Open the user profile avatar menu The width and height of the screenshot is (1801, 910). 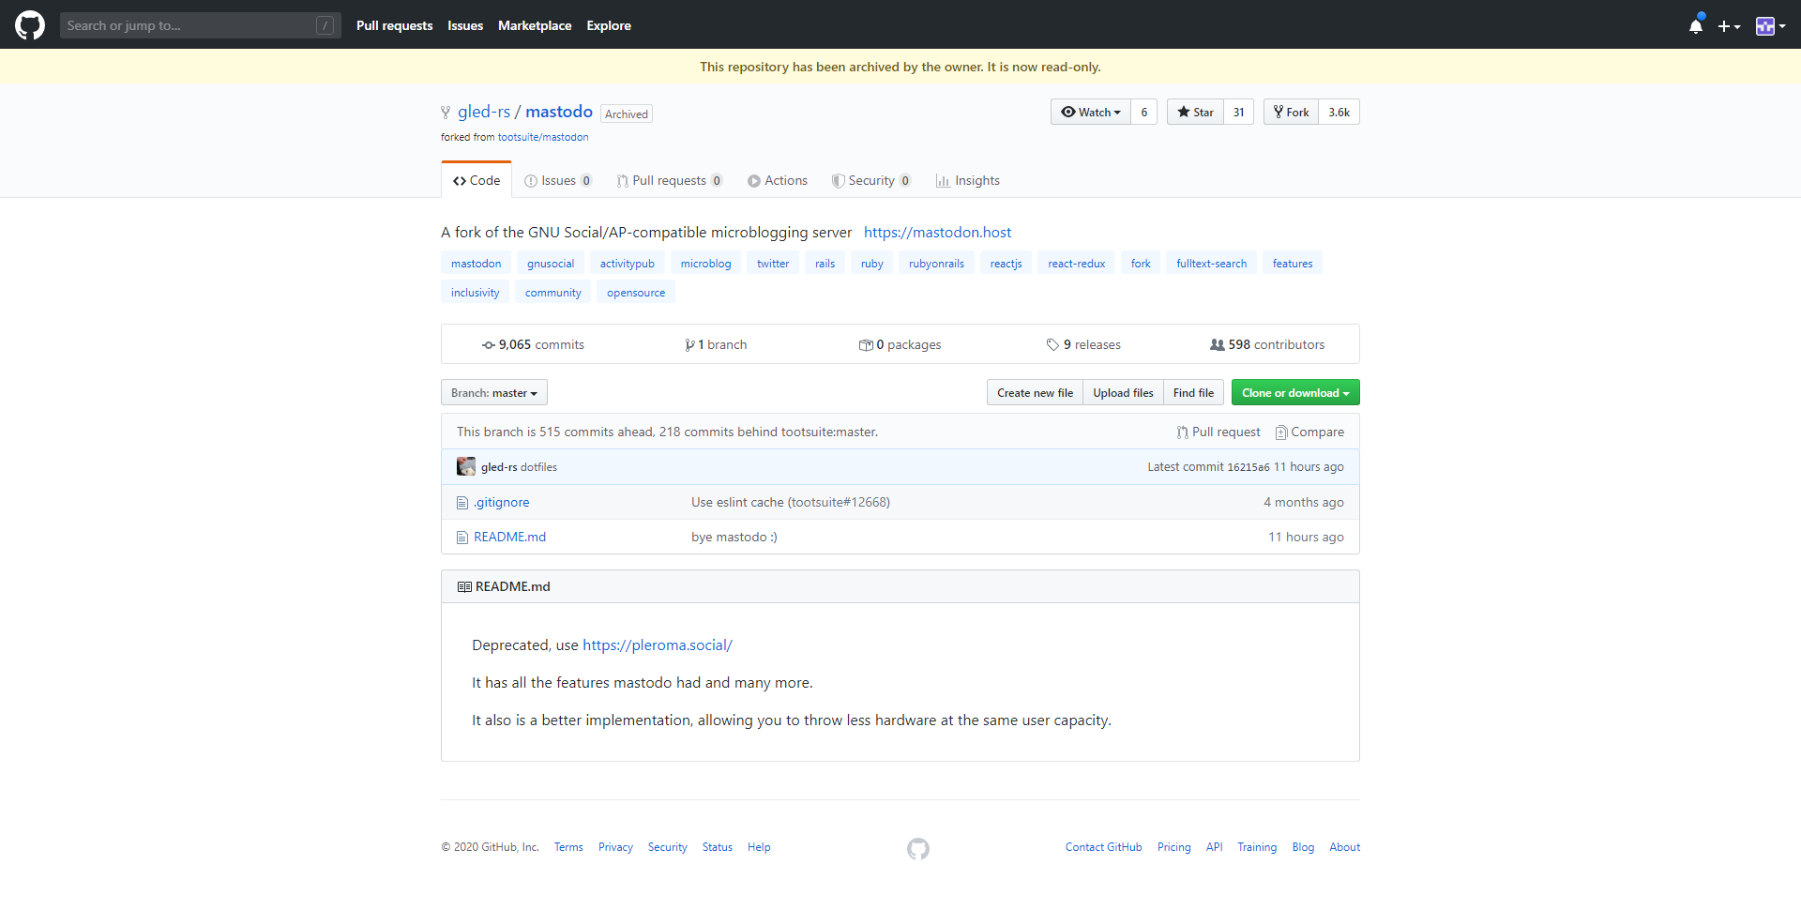click(1770, 26)
